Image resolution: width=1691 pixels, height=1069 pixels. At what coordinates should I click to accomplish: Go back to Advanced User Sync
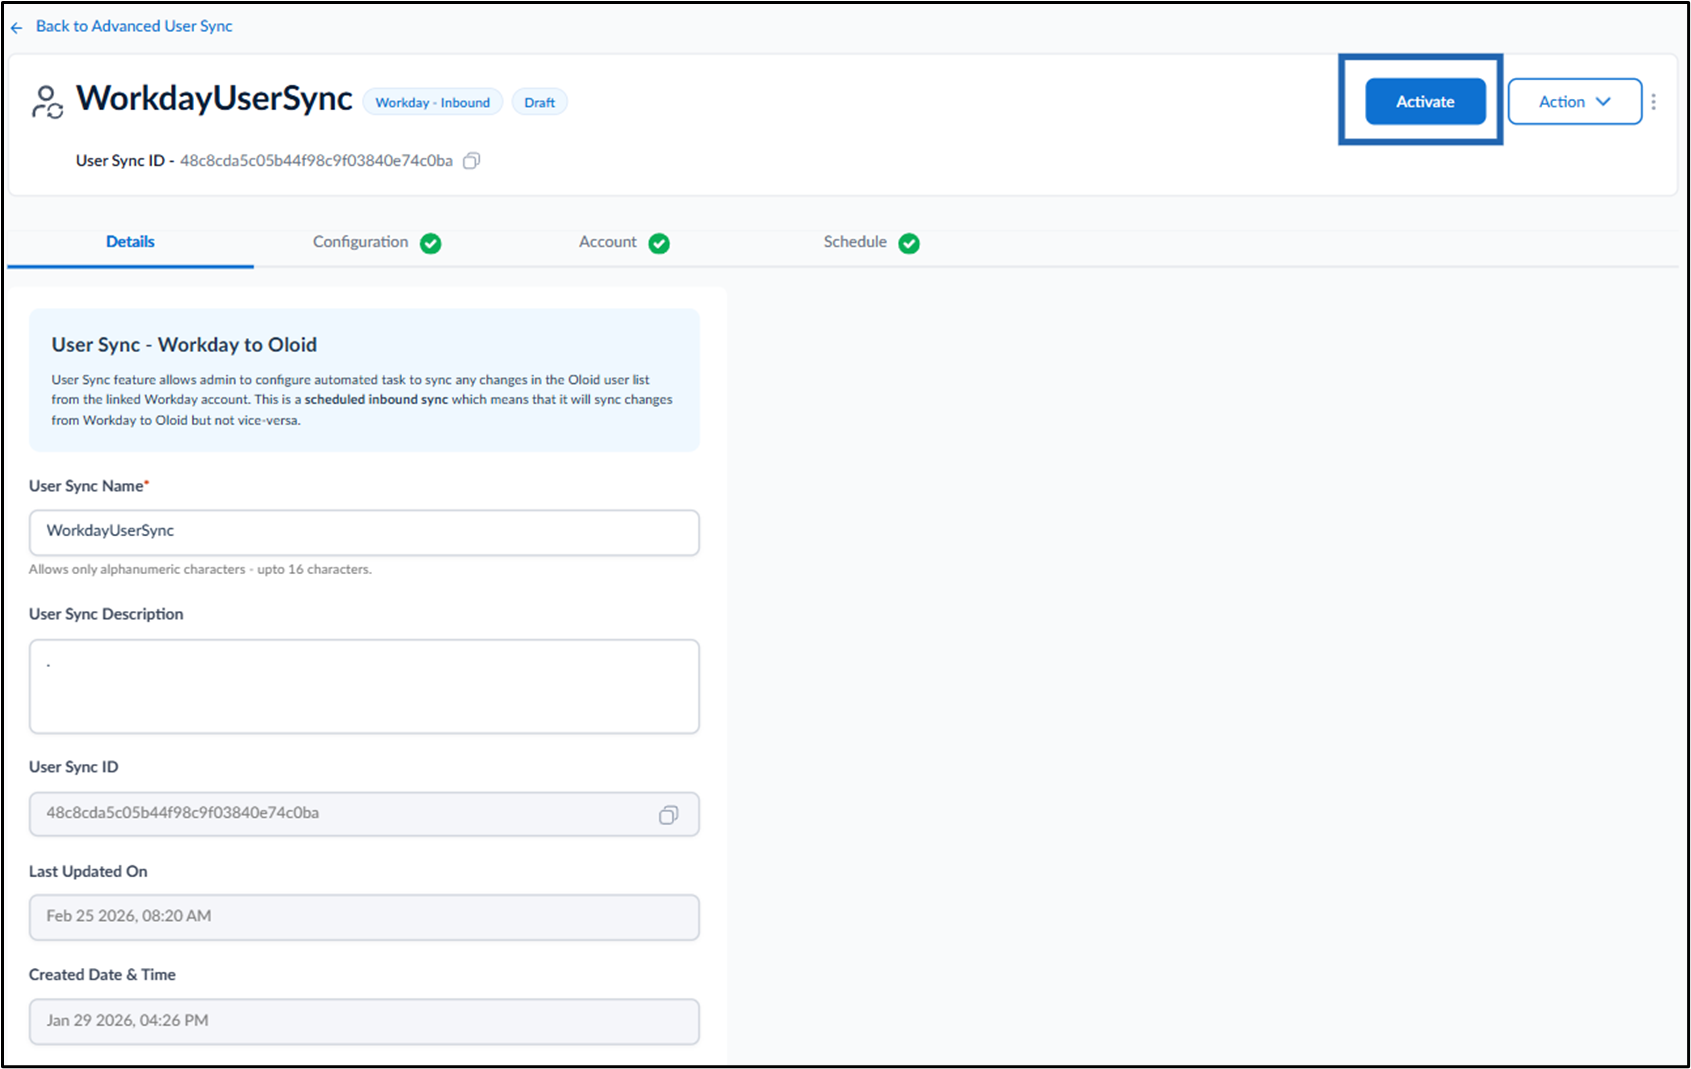tap(134, 26)
